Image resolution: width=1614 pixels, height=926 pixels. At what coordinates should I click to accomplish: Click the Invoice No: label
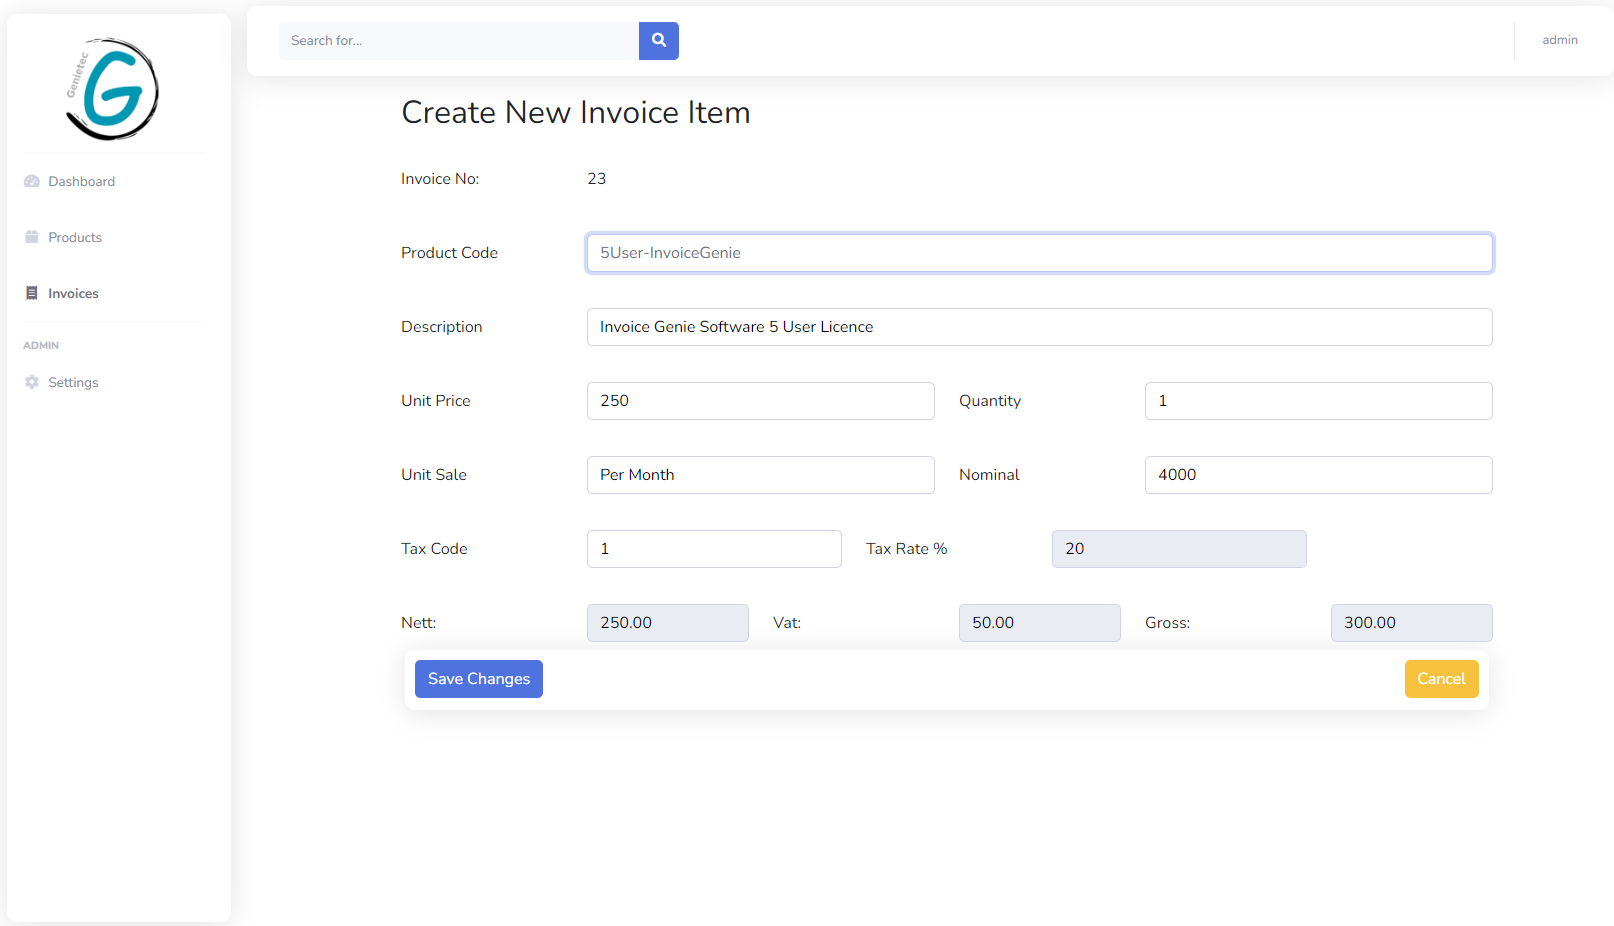[x=440, y=179]
